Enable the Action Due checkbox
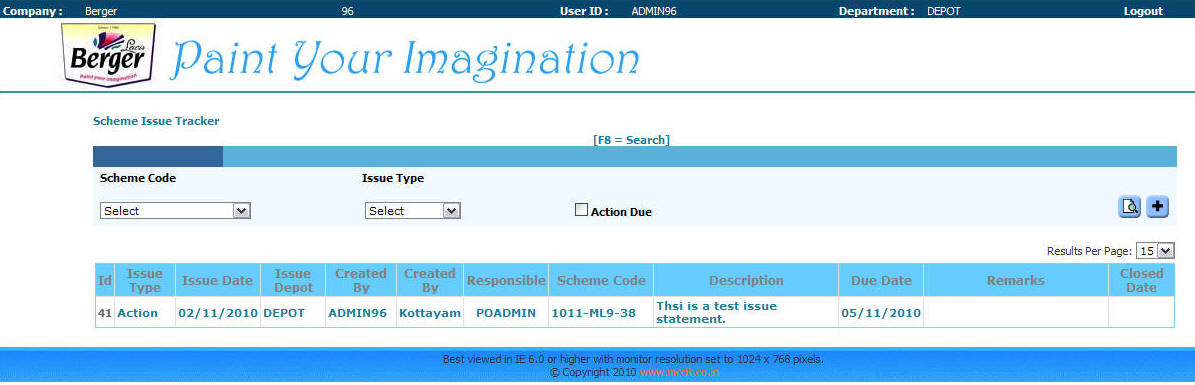The image size is (1195, 385). coord(581,210)
